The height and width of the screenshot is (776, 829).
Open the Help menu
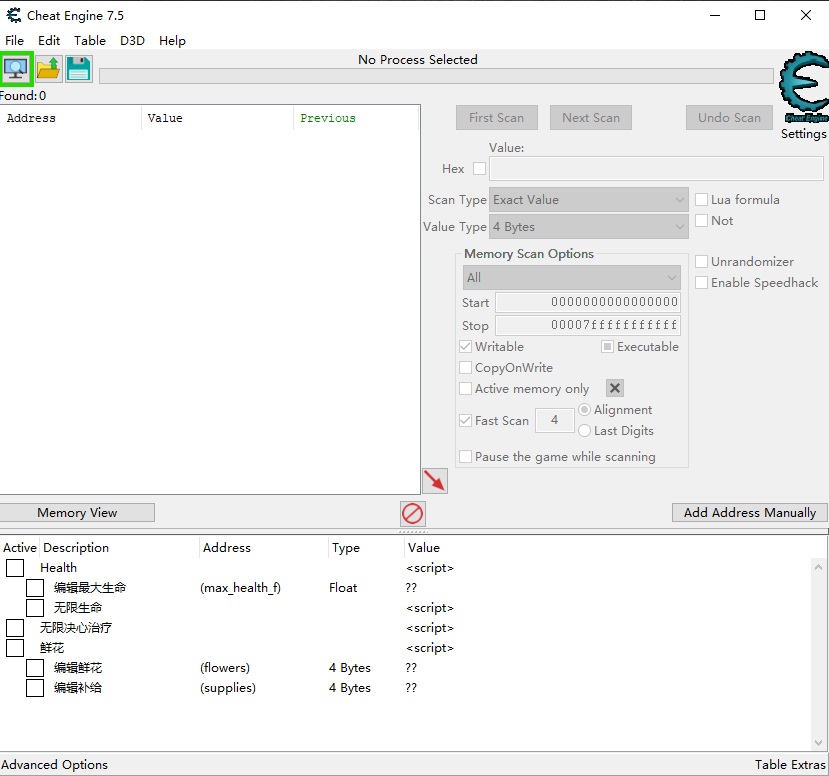[172, 41]
